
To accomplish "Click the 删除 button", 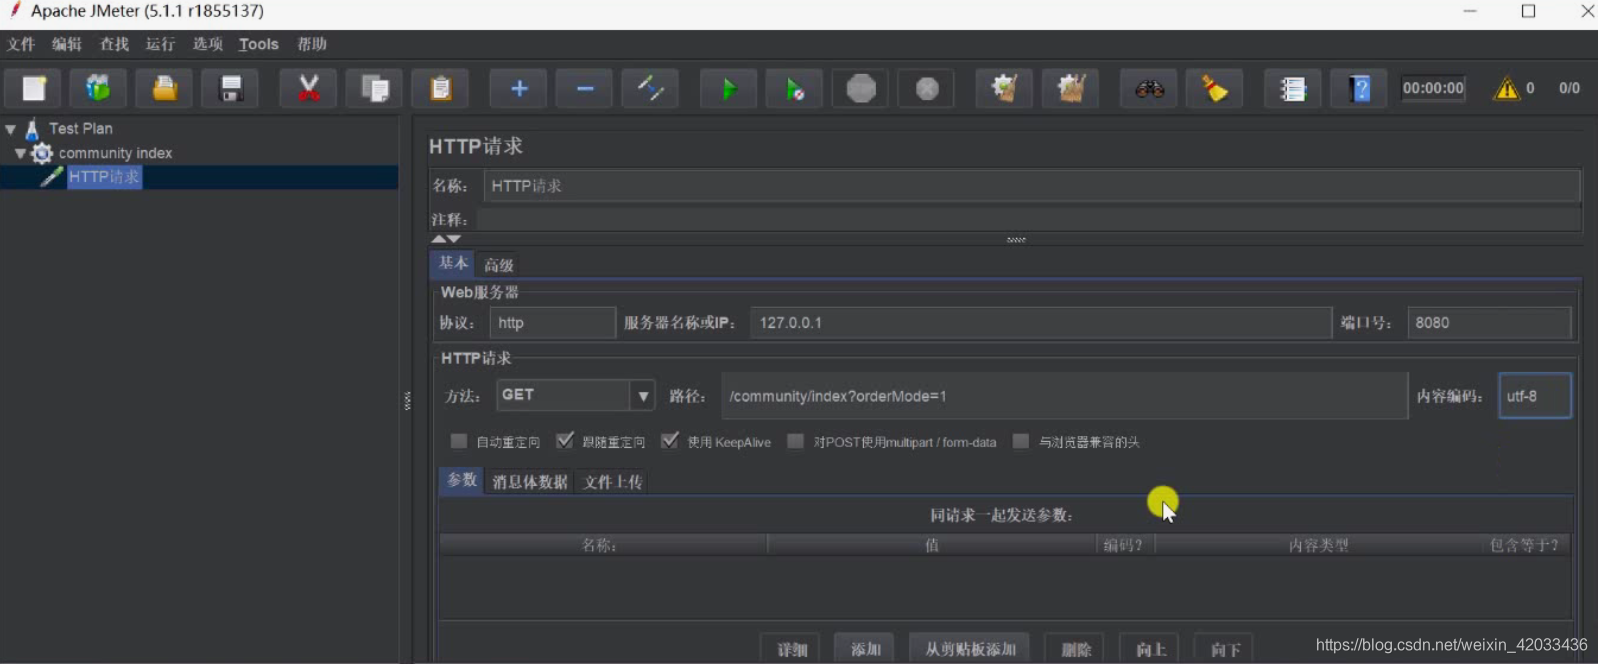I will click(1075, 649).
